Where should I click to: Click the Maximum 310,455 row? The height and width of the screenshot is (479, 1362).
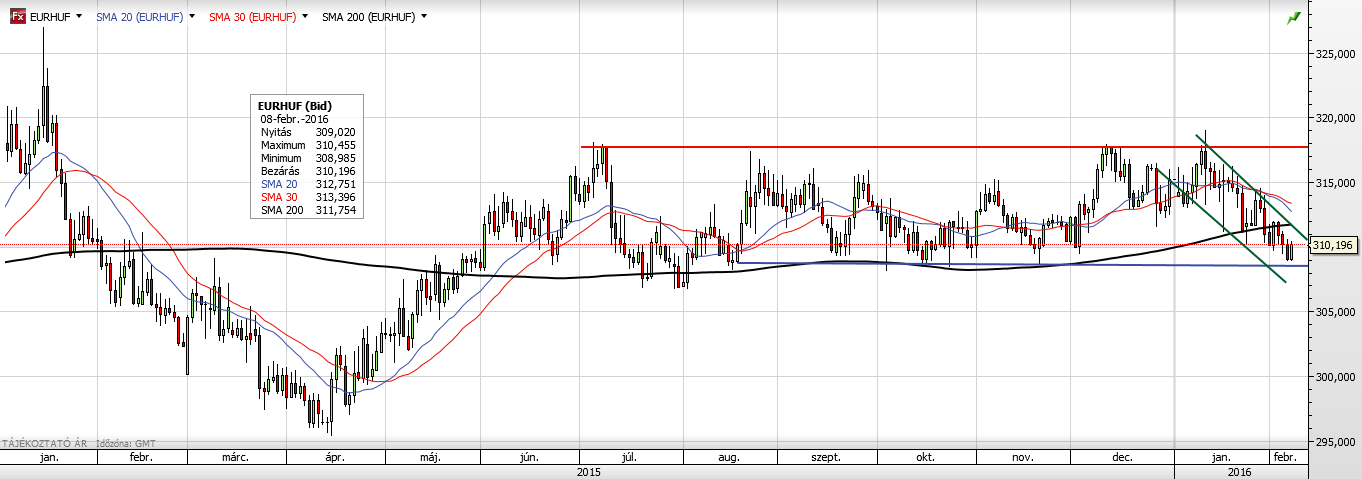308,145
